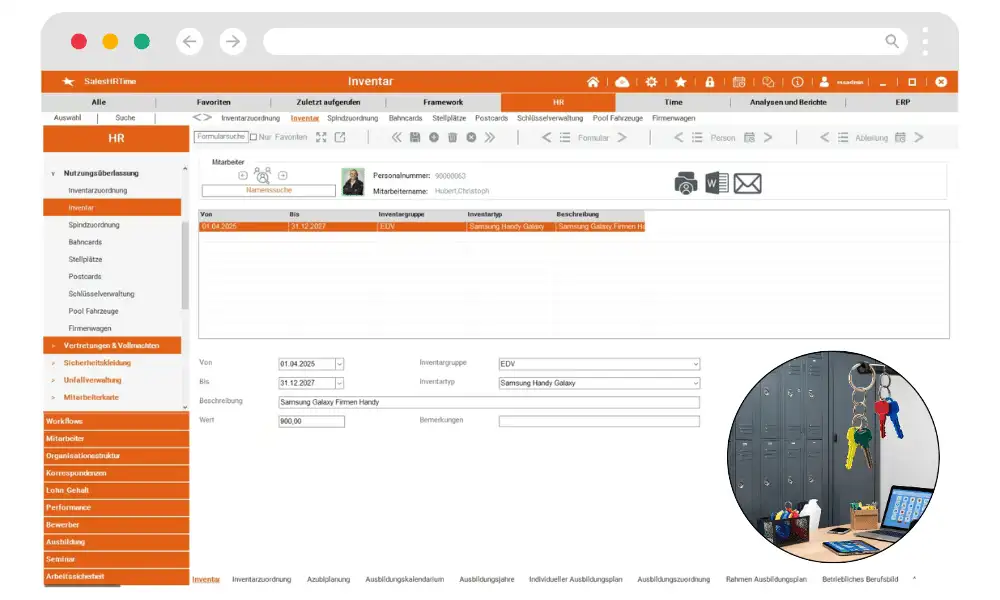Image resolution: width=1000 pixels, height=600 pixels.
Task: Open the Azubiplanung bottom tab
Action: 328,579
